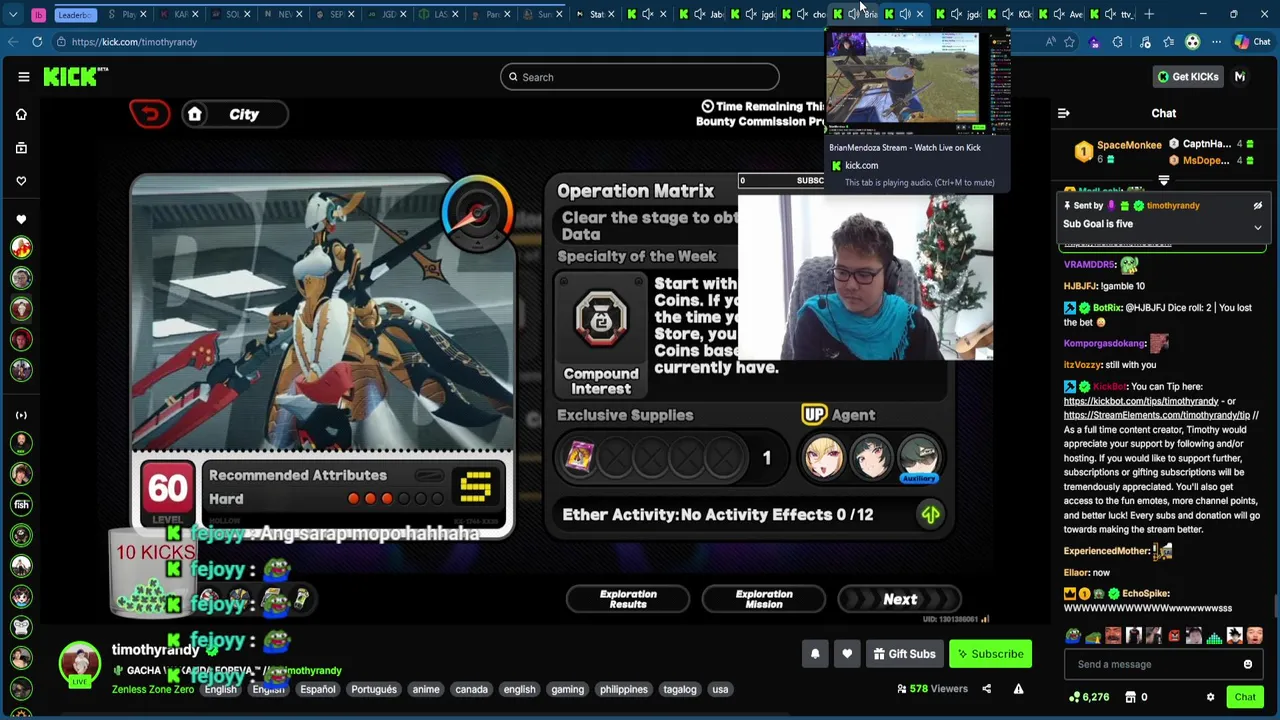Click the home icon beside City
The height and width of the screenshot is (720, 1280).
tap(195, 114)
